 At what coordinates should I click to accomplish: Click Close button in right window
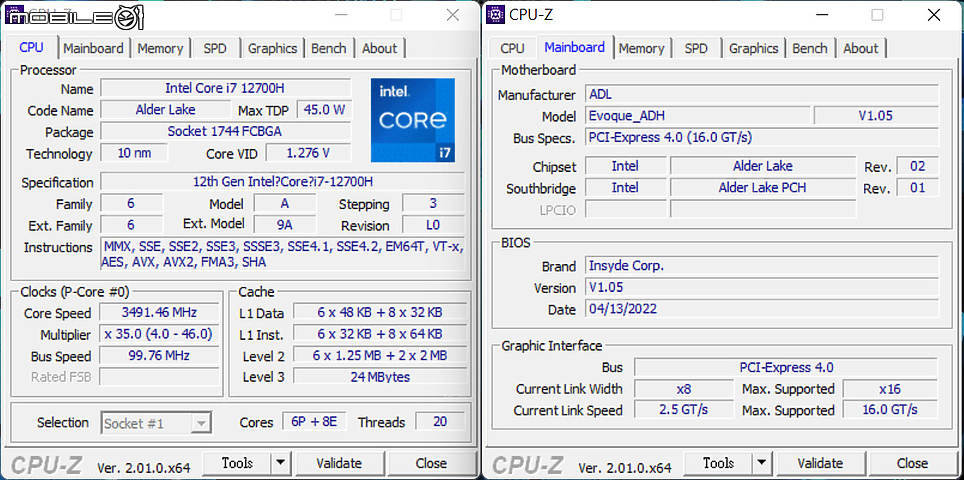point(912,463)
